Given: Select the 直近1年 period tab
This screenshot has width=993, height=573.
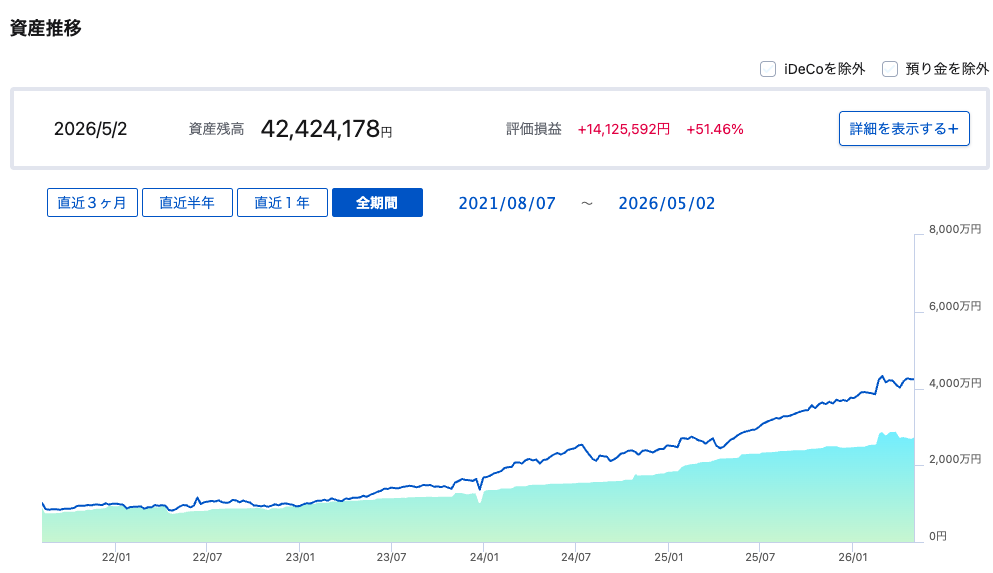Looking at the screenshot, I should (282, 203).
